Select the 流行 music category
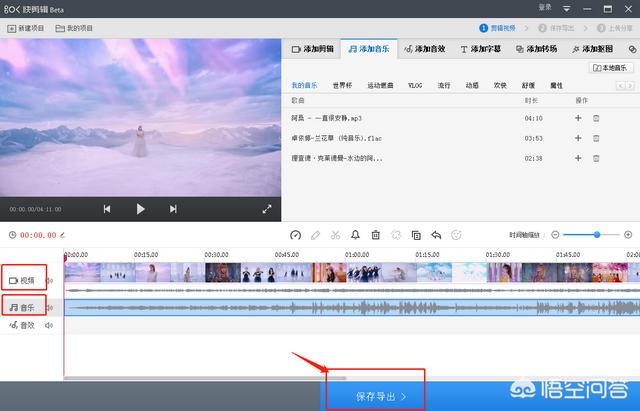Screen dimensions: 640x411 tap(444, 85)
